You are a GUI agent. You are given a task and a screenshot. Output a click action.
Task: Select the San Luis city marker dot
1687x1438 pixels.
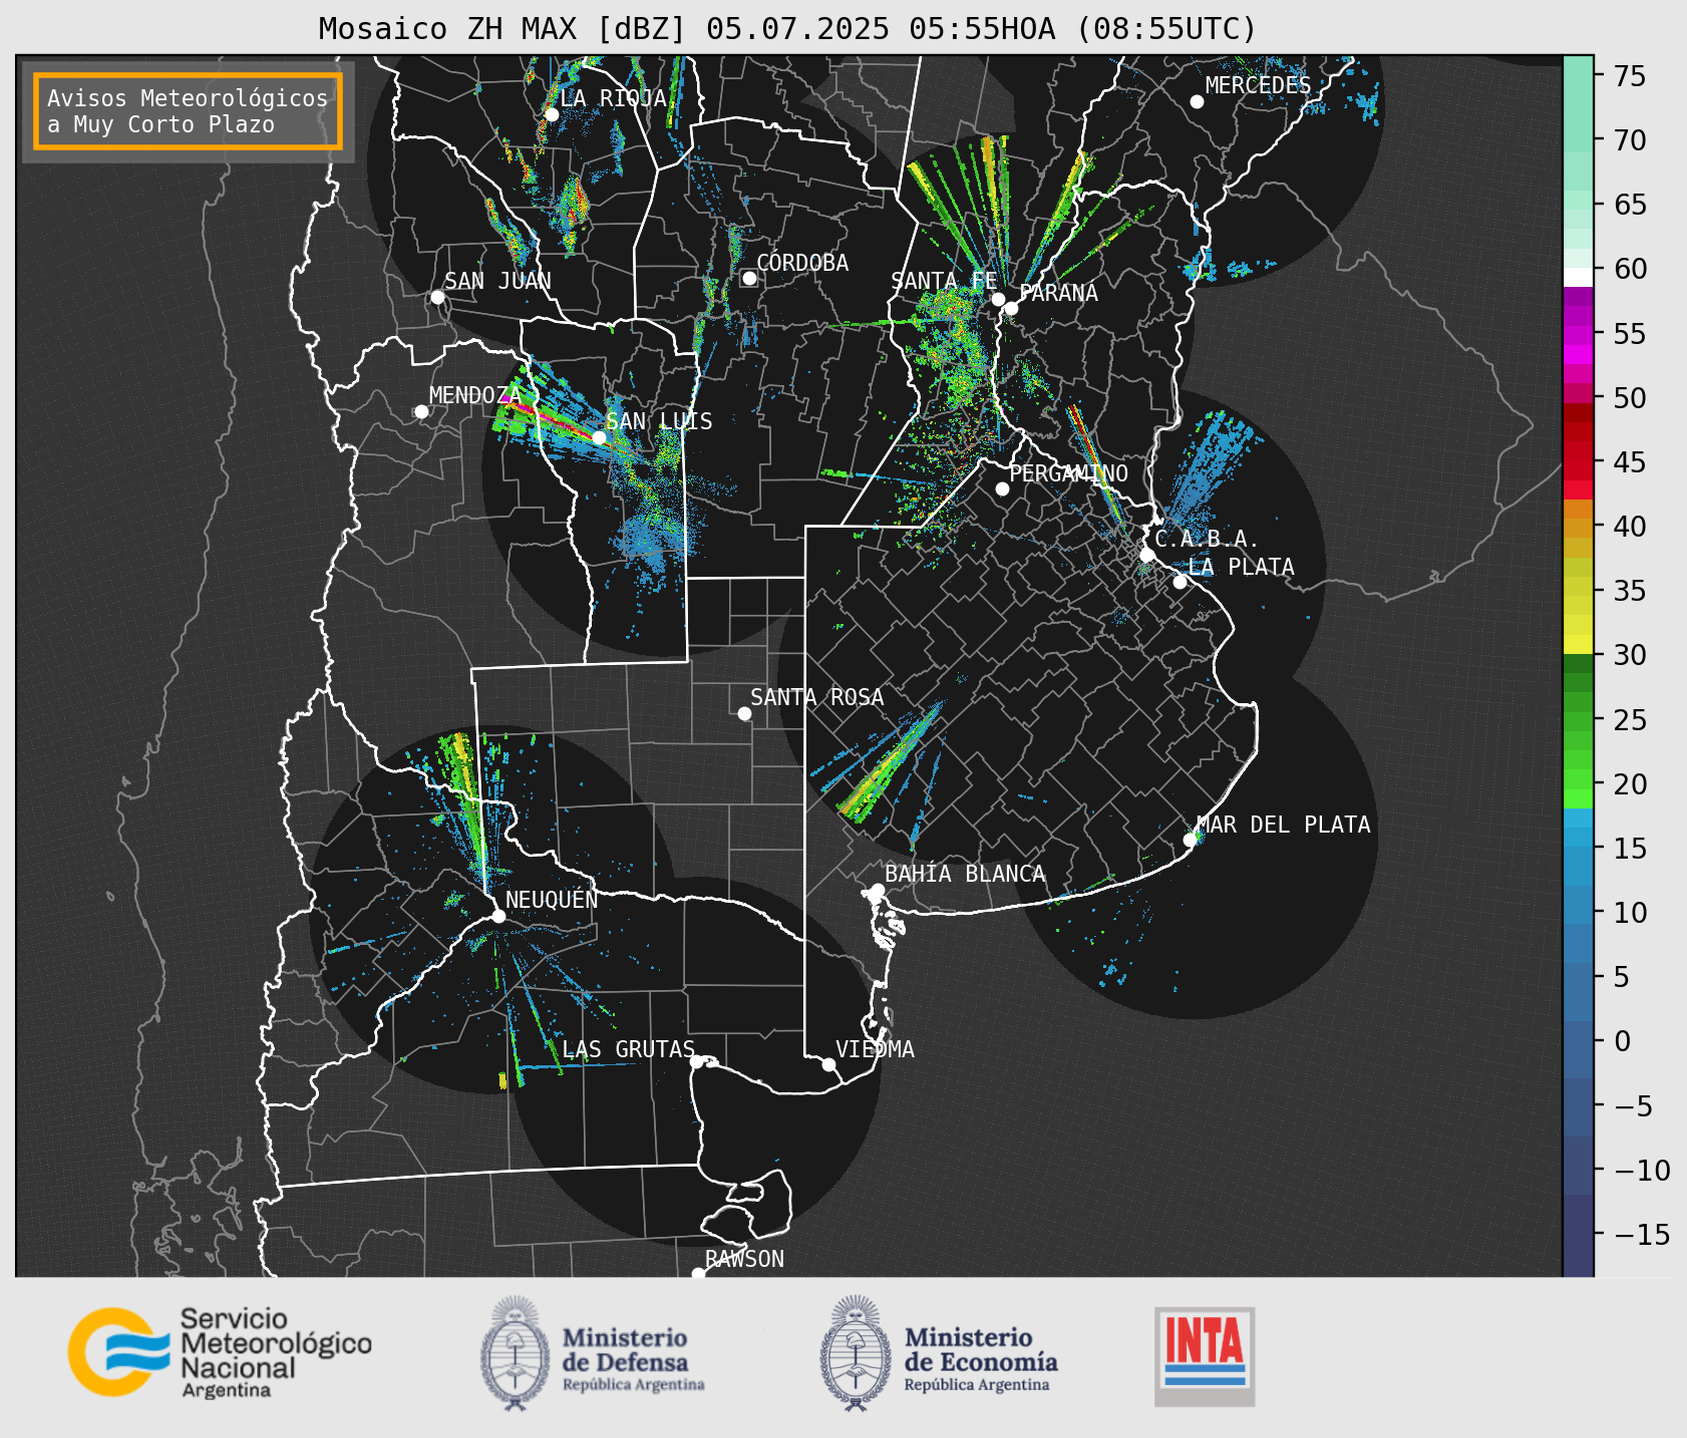pyautogui.click(x=599, y=437)
